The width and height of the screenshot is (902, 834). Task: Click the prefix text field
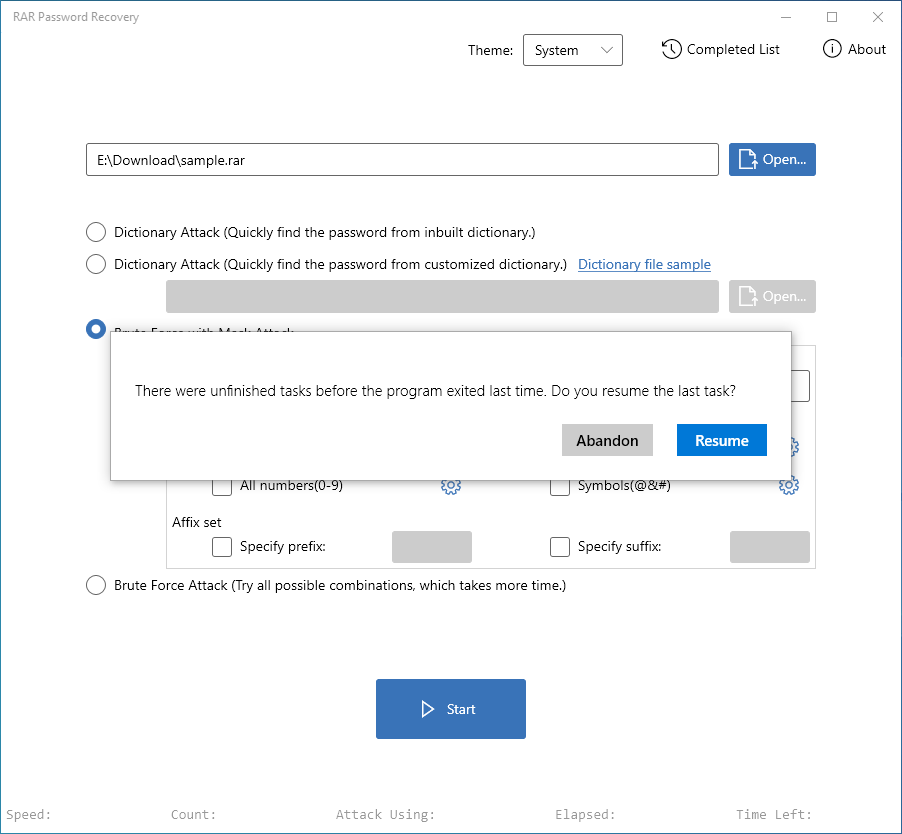(432, 547)
